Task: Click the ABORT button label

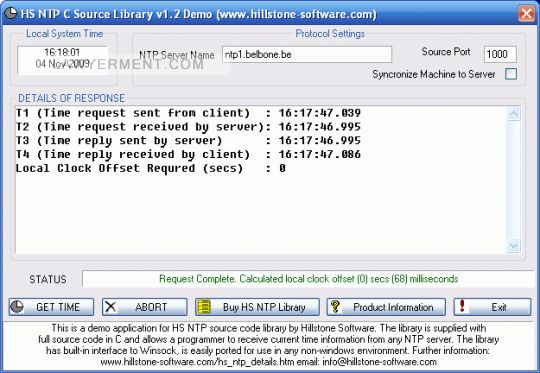Action: click(151, 307)
